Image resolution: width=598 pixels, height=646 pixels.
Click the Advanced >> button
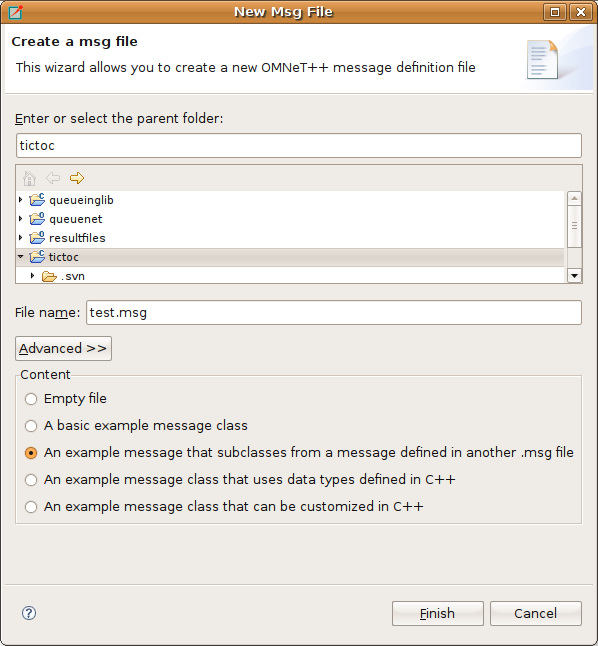[63, 349]
